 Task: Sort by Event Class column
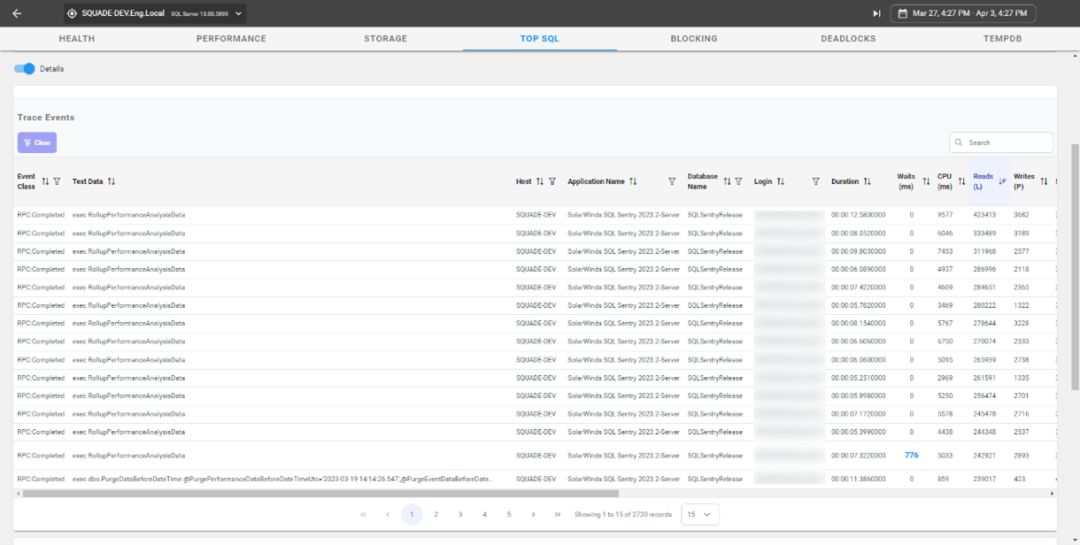click(x=45, y=181)
